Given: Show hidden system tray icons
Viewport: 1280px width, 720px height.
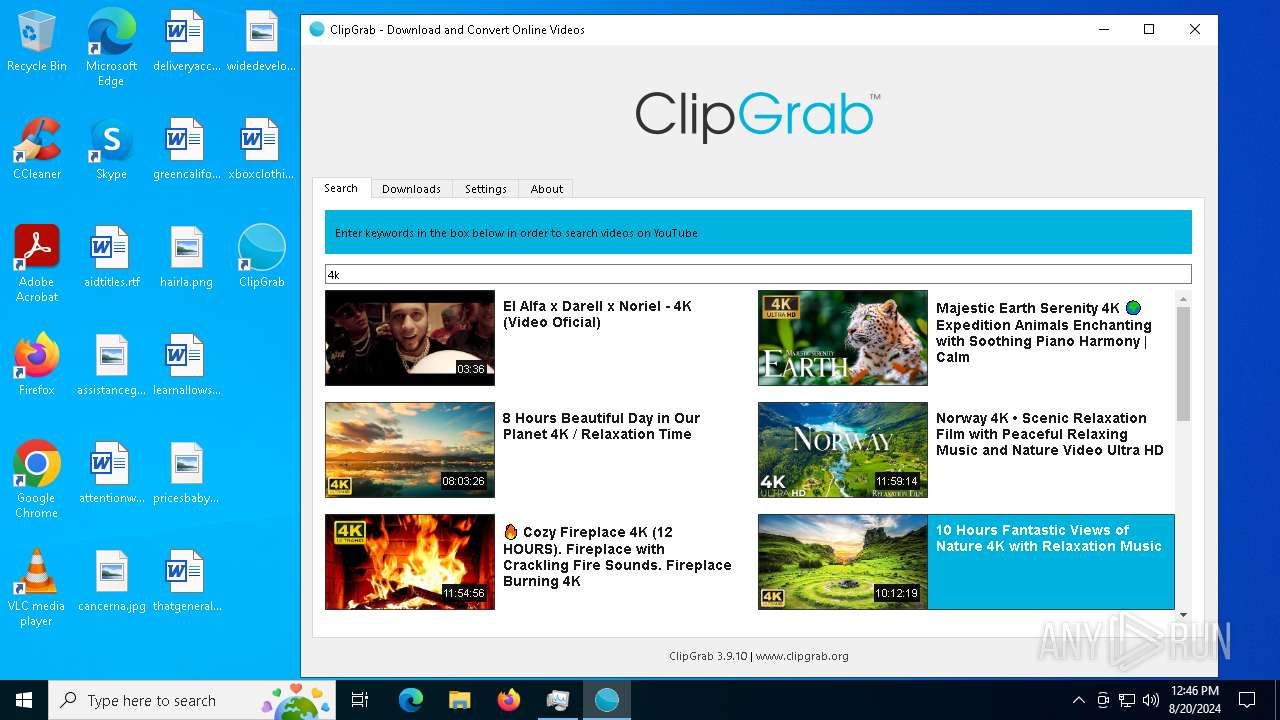Looking at the screenshot, I should click(x=1078, y=700).
